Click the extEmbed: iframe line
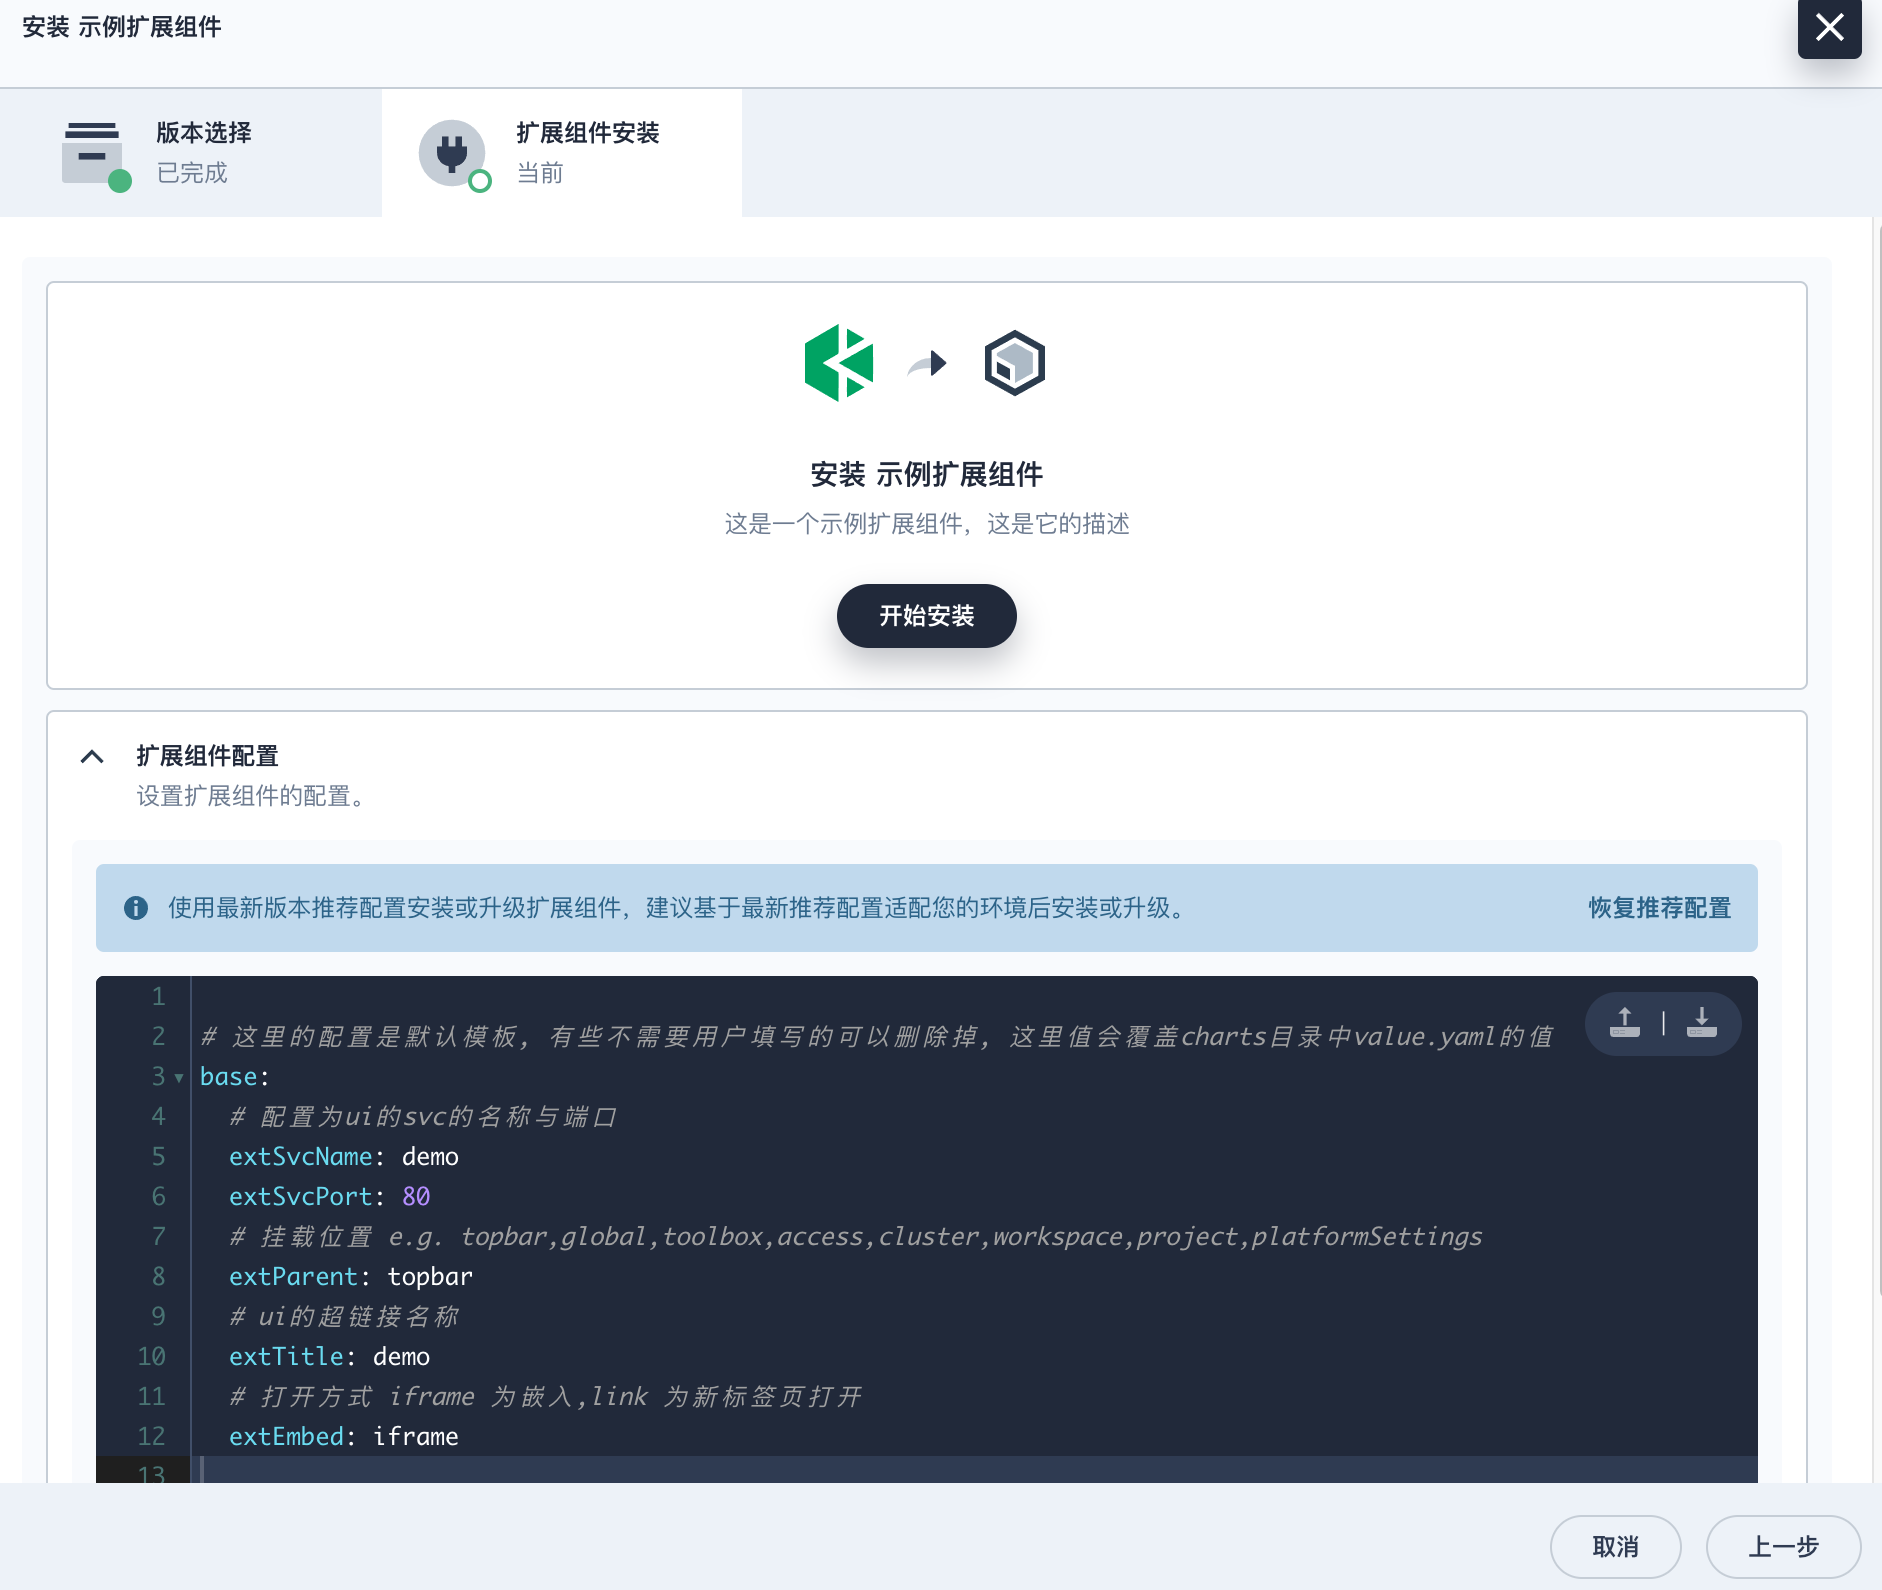Viewport: 1882px width, 1590px height. point(344,1437)
